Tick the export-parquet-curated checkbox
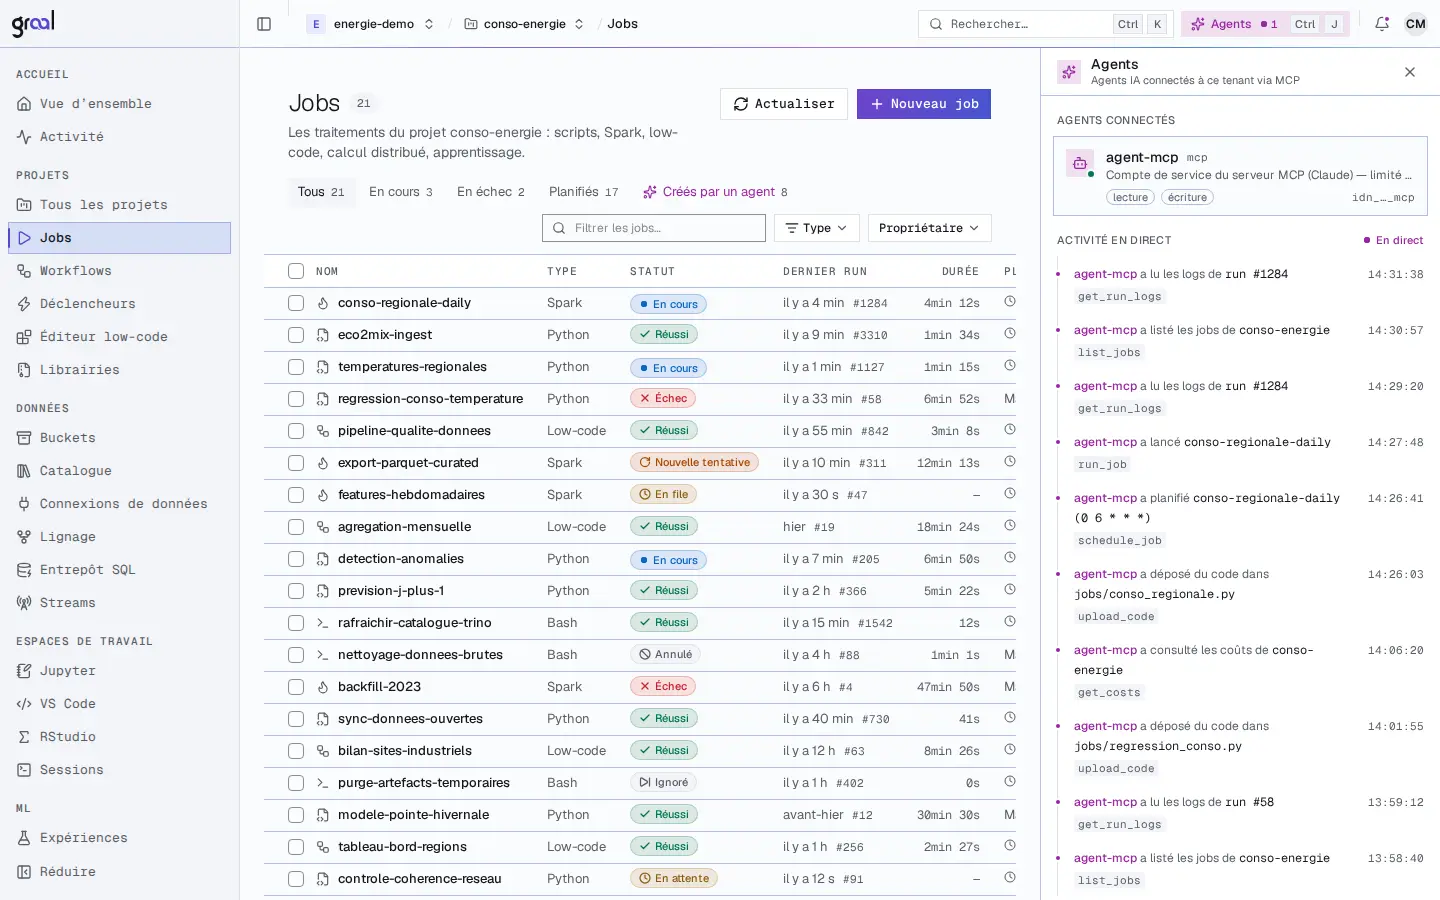 (296, 463)
